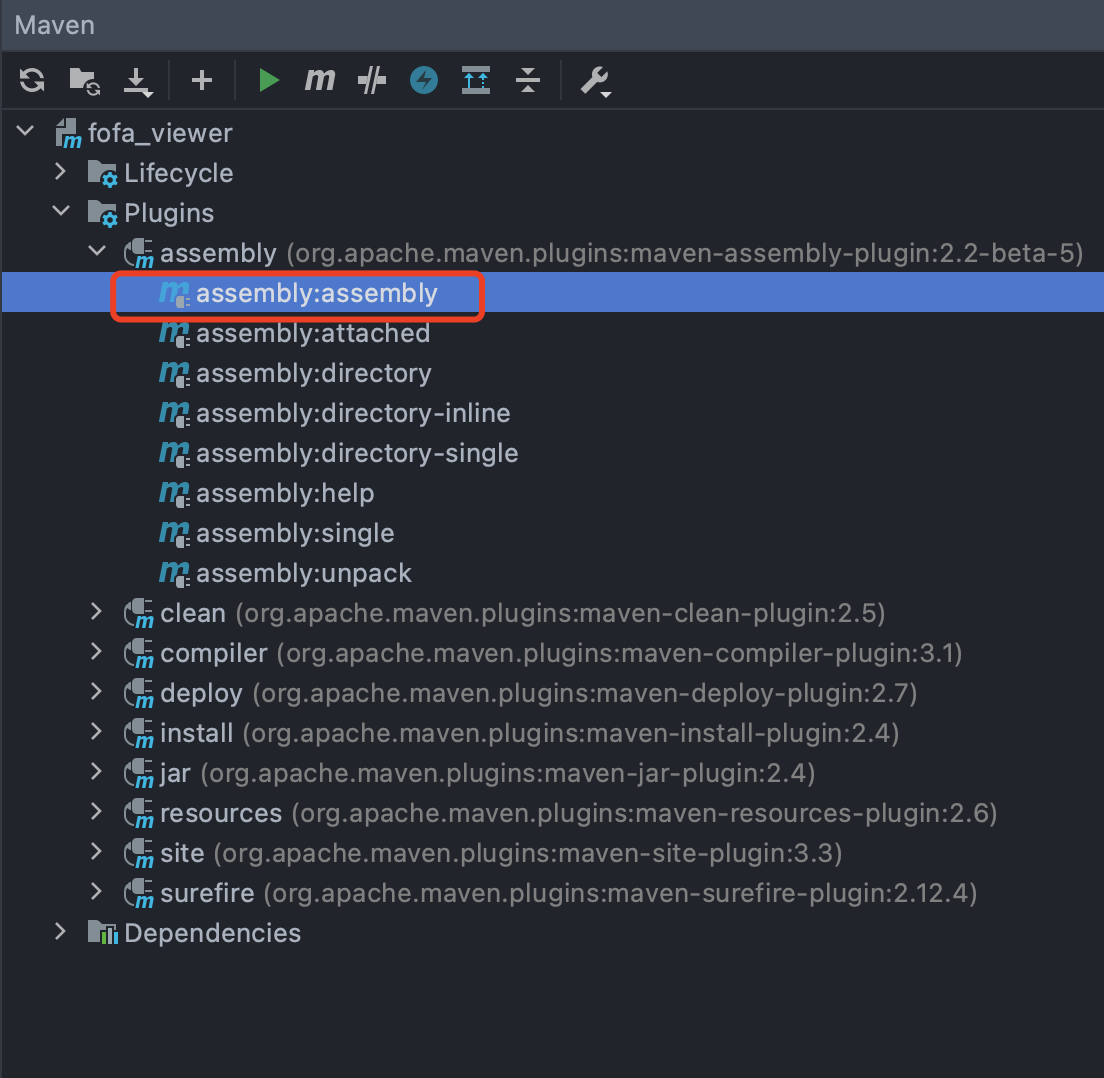This screenshot has height=1078, width=1104.
Task: Expand the compiler plugin node
Action: click(x=96, y=652)
